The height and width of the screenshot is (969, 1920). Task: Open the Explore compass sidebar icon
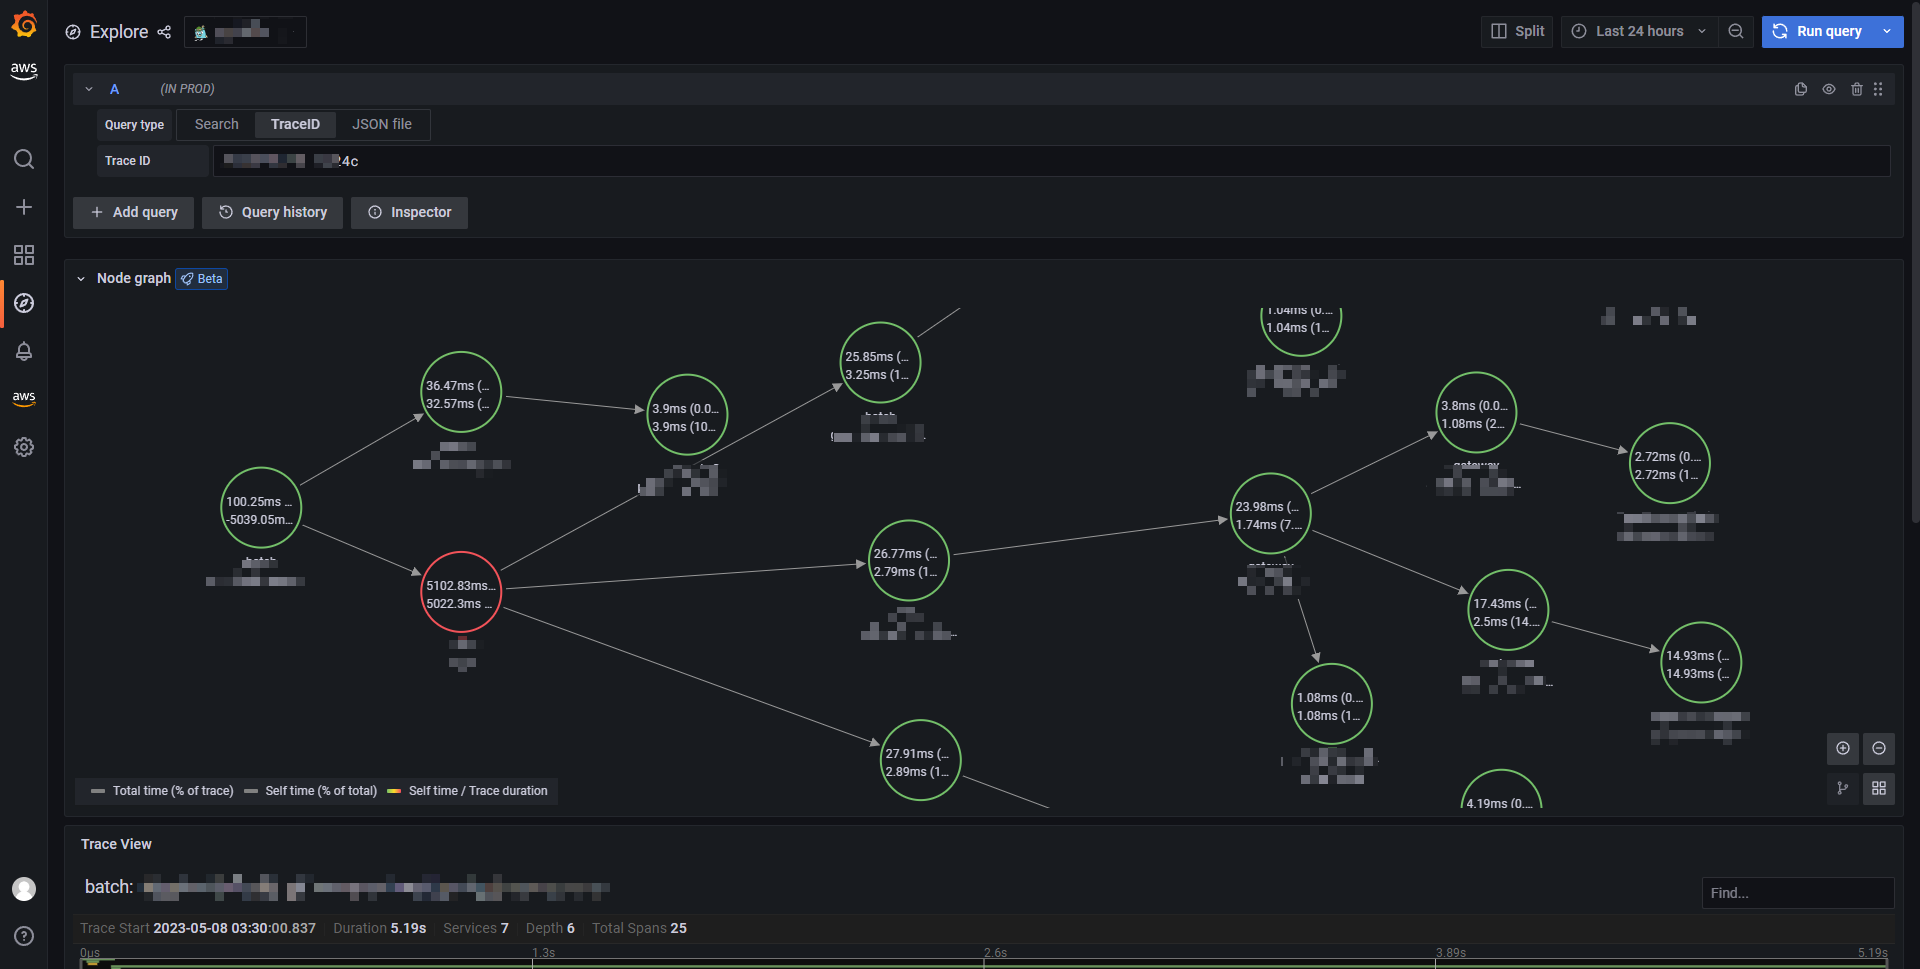(x=24, y=303)
